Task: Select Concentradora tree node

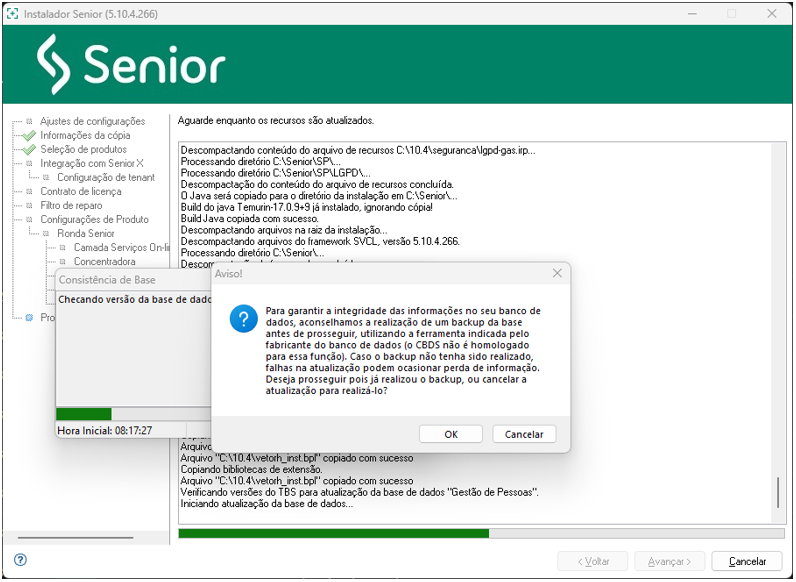Action: tap(105, 262)
